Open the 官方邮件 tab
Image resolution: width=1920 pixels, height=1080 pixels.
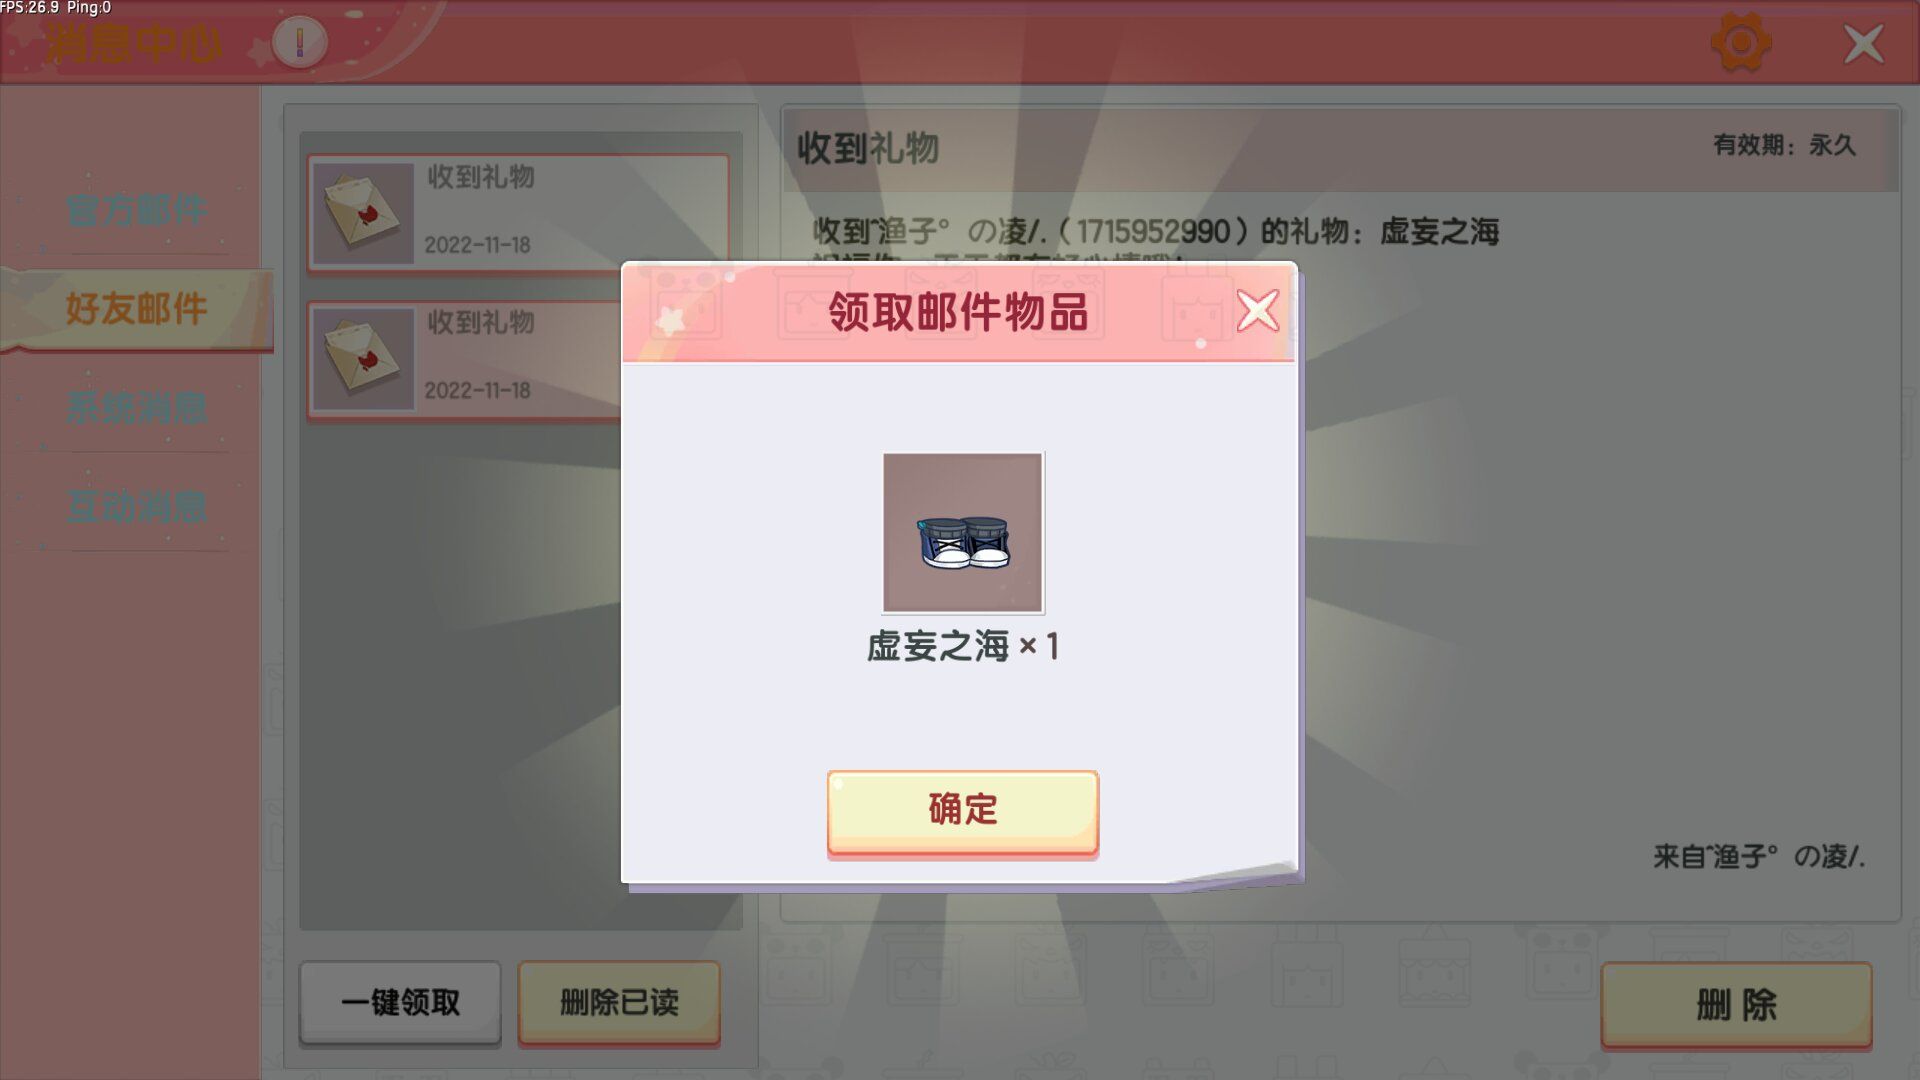tap(136, 210)
